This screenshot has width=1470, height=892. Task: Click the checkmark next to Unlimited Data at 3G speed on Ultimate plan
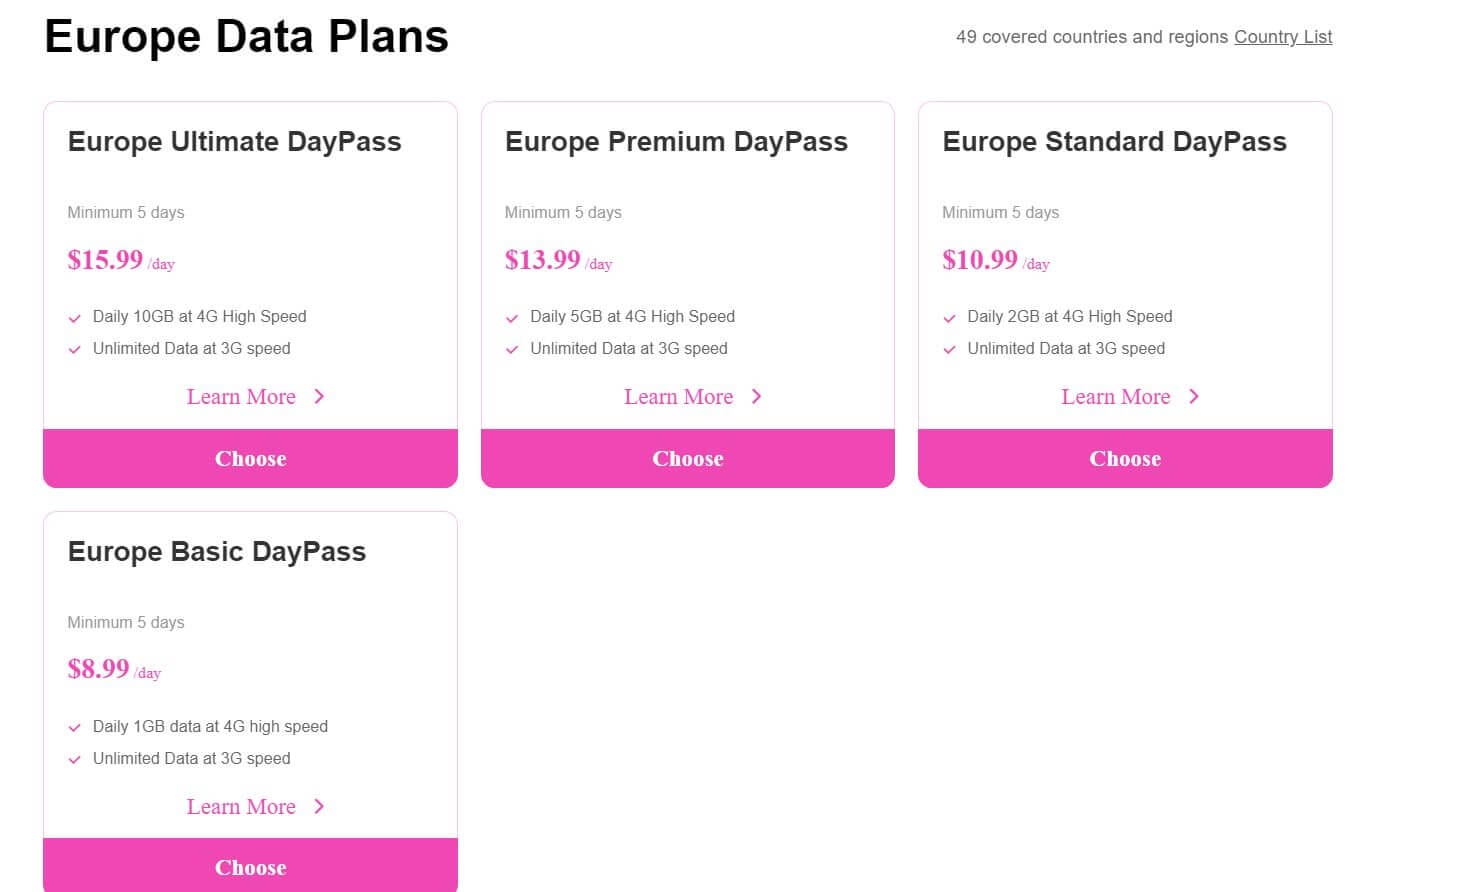coord(75,349)
